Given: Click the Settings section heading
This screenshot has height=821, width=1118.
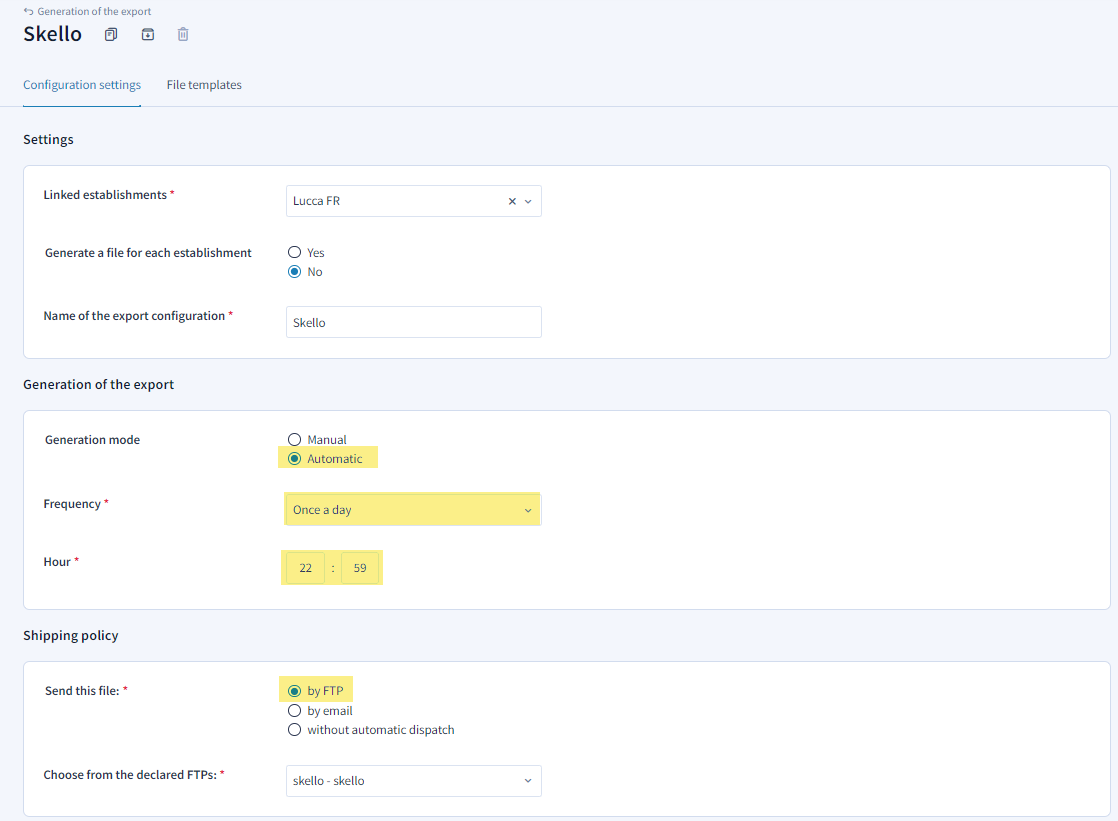Looking at the screenshot, I should (48, 139).
